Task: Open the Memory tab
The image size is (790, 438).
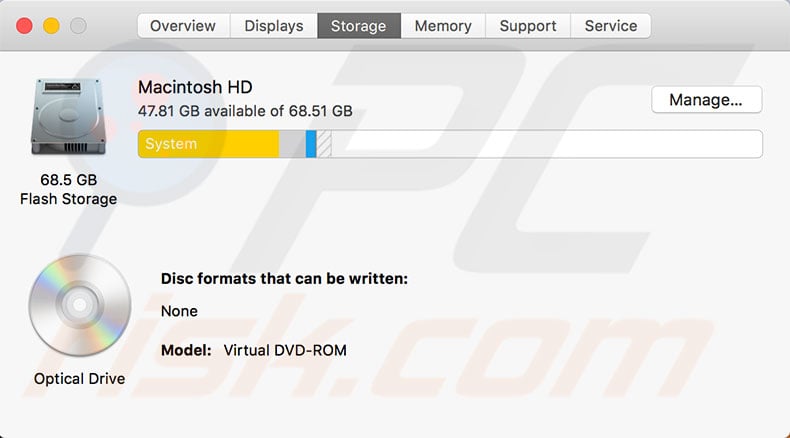Action: click(443, 26)
